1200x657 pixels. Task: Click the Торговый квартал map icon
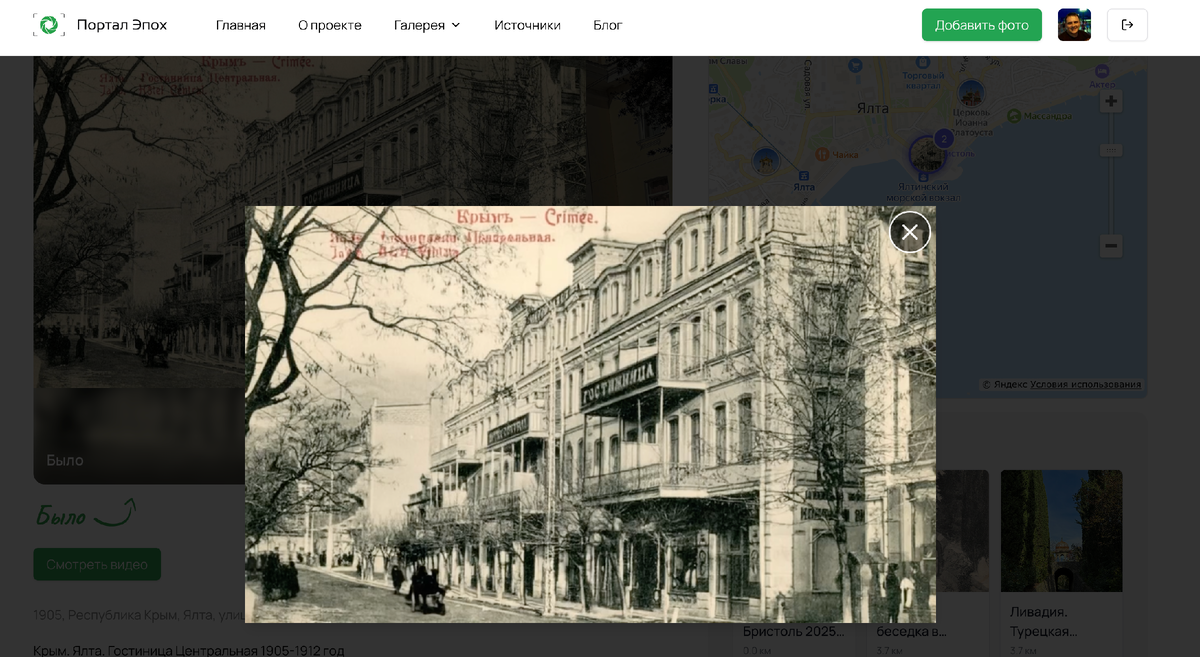pyautogui.click(x=923, y=62)
